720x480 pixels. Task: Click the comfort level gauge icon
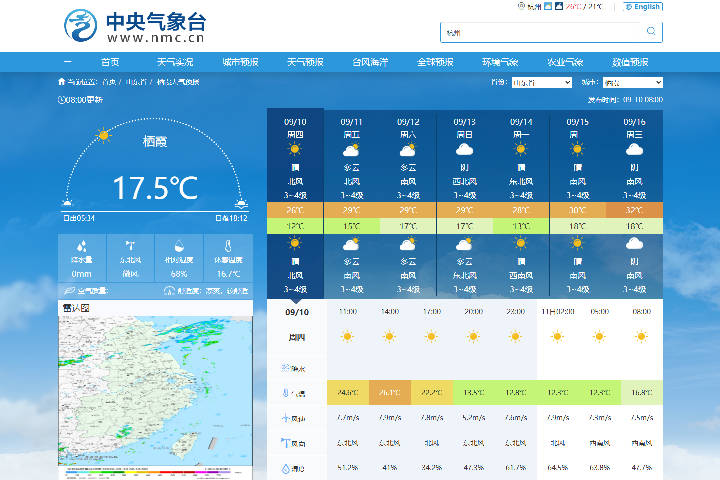point(169,291)
